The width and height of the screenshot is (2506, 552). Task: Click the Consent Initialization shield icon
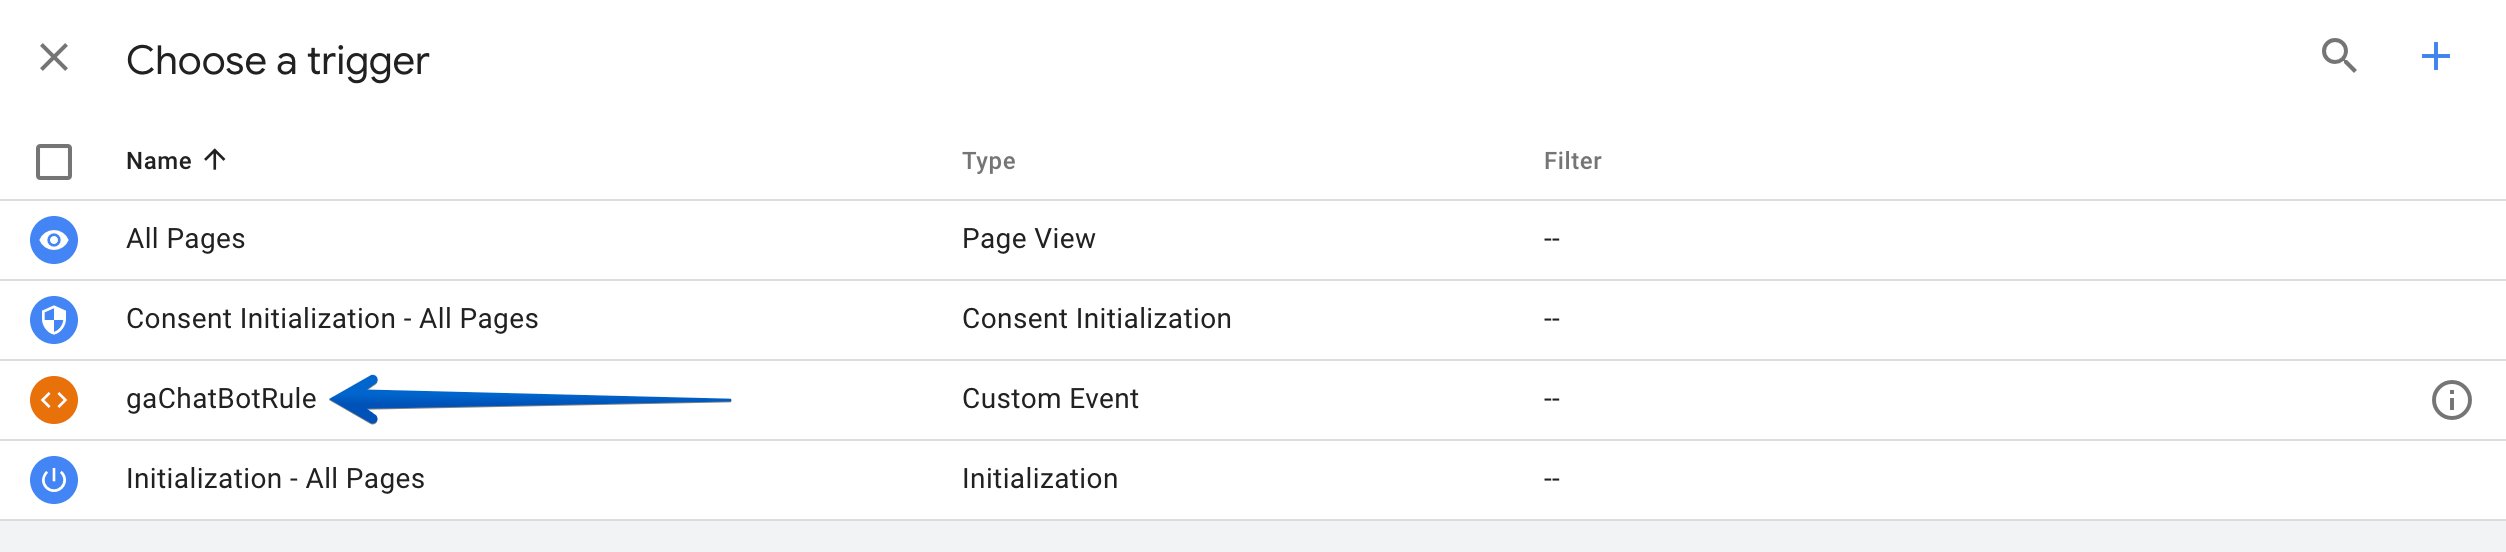click(54, 320)
